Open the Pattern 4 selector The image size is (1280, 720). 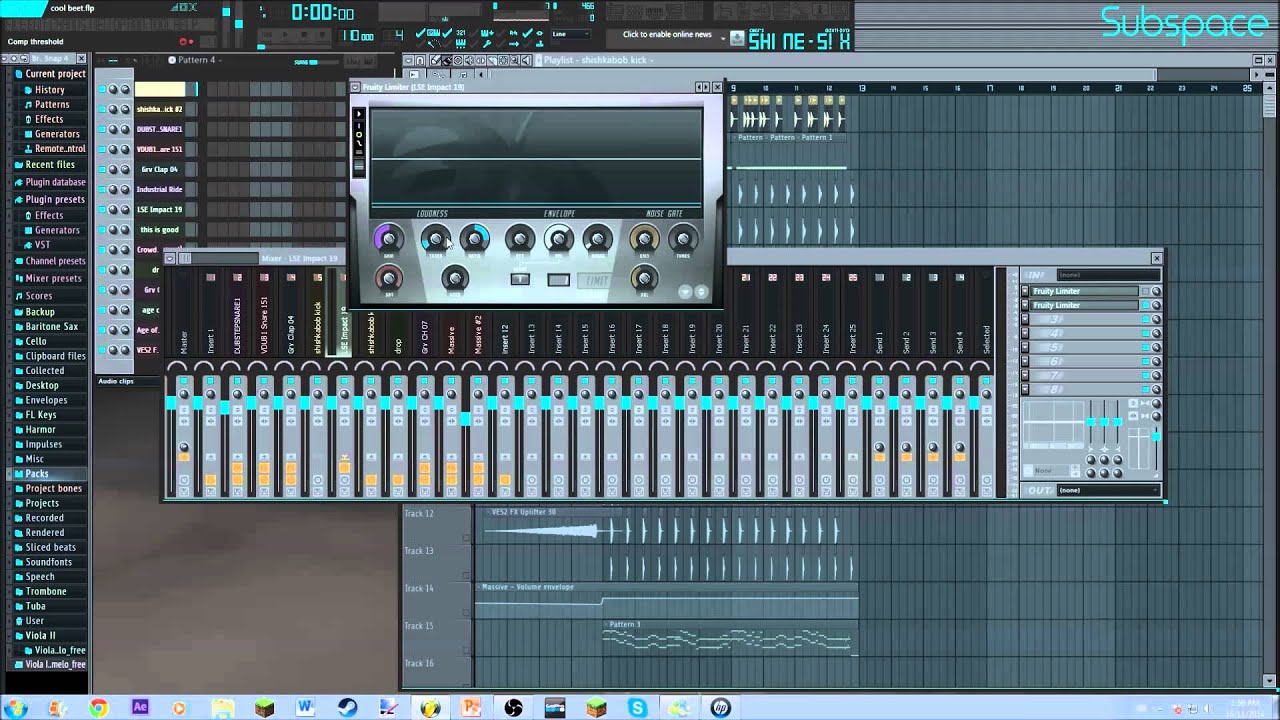coord(197,60)
